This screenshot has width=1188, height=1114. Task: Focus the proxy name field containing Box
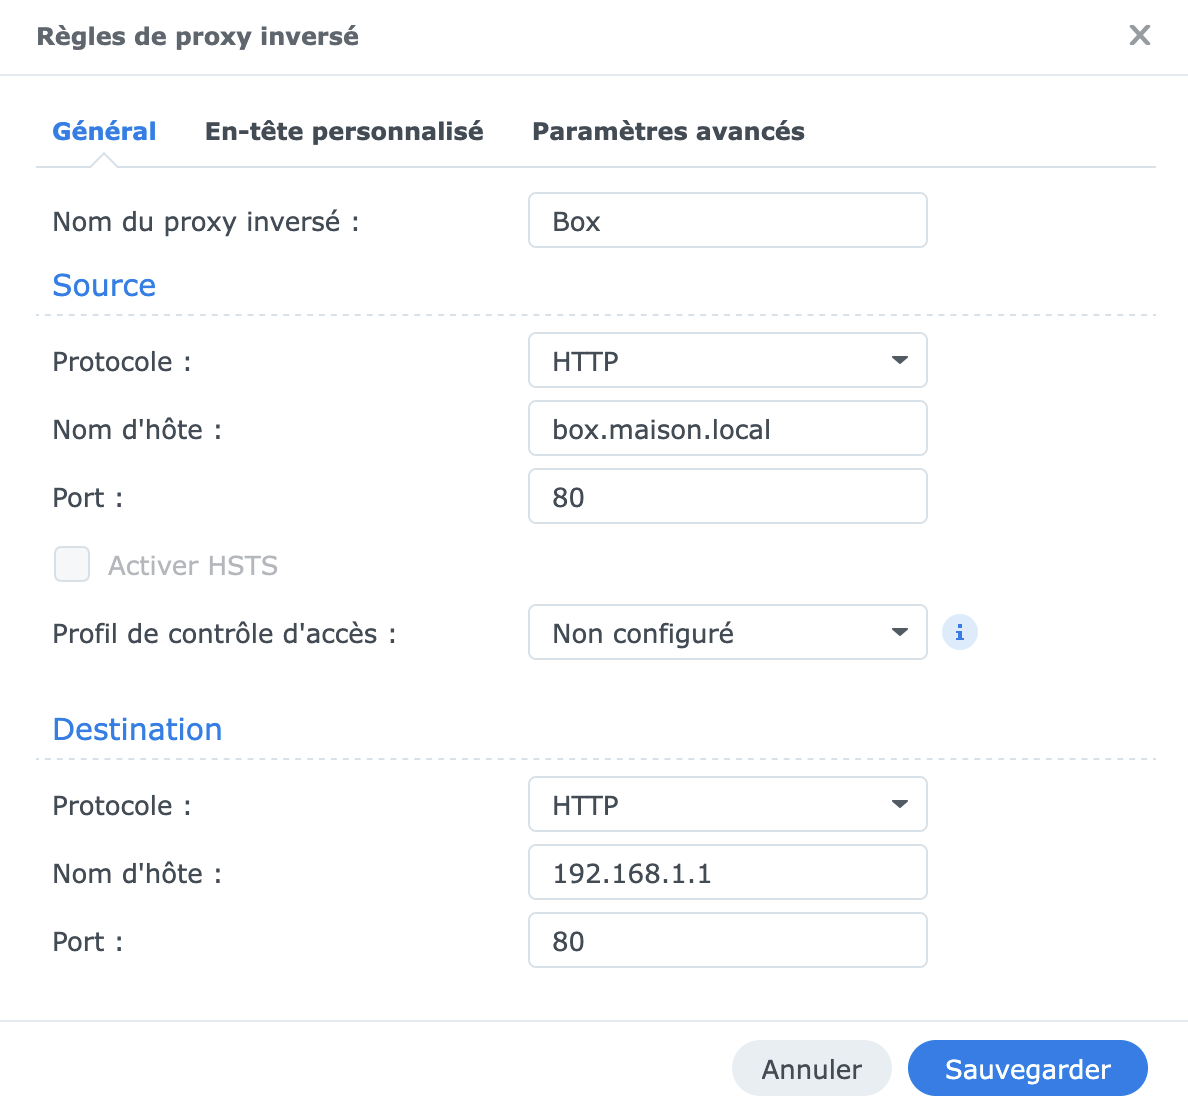[x=727, y=221]
